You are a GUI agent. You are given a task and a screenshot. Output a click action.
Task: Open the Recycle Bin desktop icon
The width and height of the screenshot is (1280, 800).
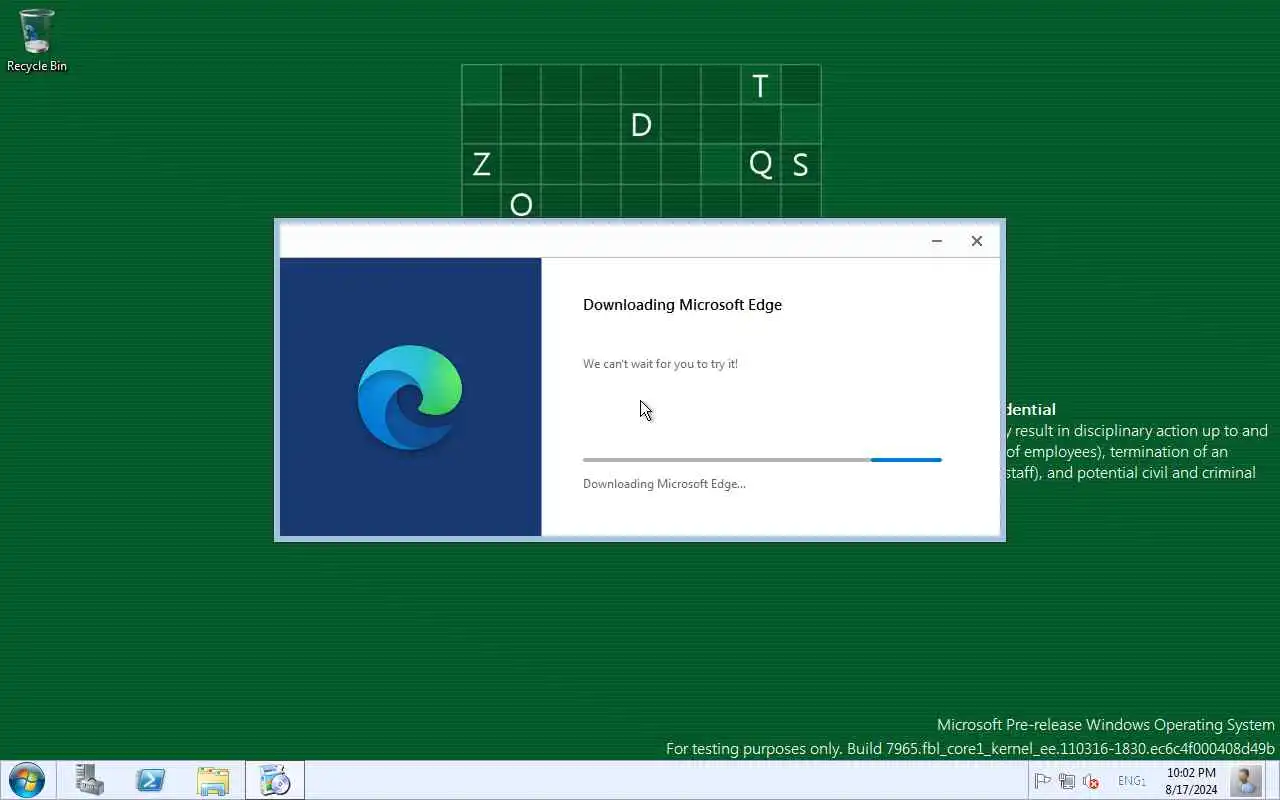click(37, 40)
